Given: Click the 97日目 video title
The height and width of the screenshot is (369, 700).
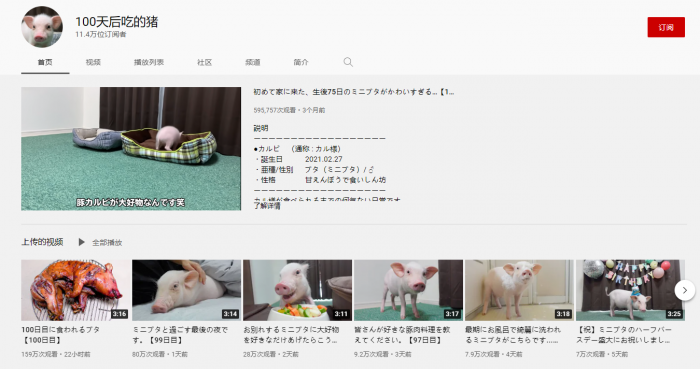Looking at the screenshot, I should point(402,335).
